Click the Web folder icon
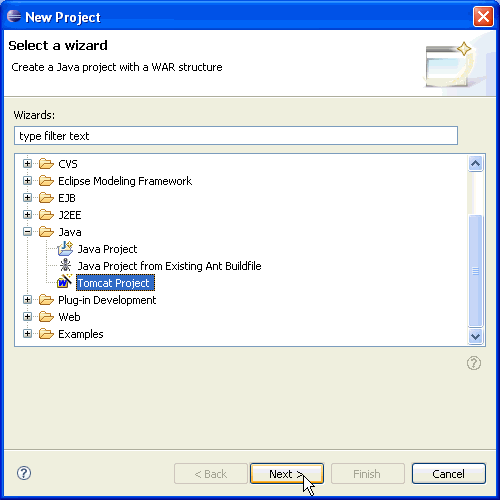This screenshot has width=500, height=500. coord(46,317)
